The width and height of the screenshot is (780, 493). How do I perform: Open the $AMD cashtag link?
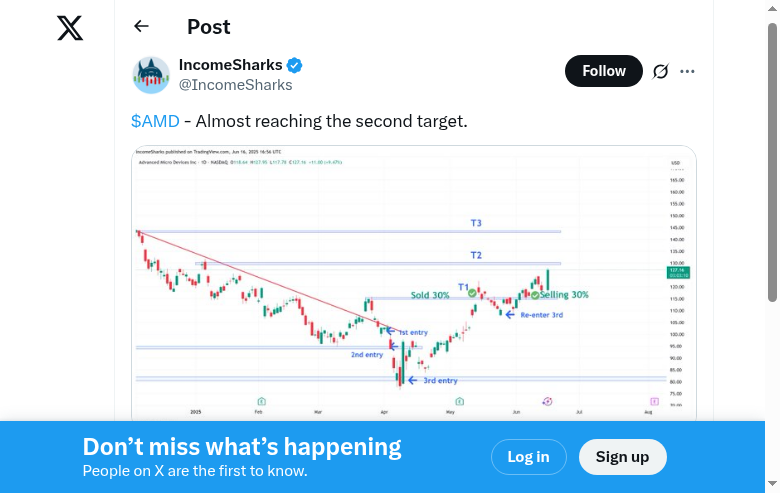click(x=155, y=121)
